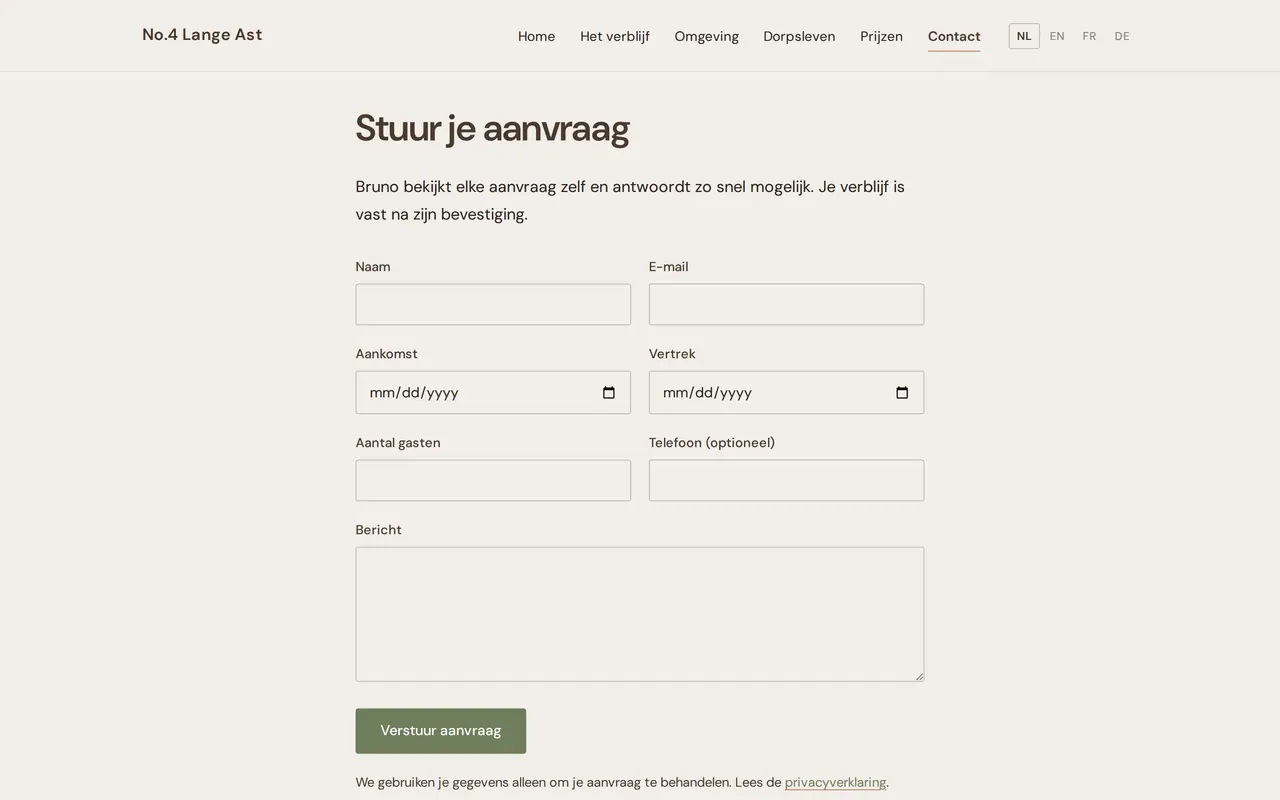Open Het verblijf in navigation
This screenshot has width=1280, height=800.
[x=615, y=36]
